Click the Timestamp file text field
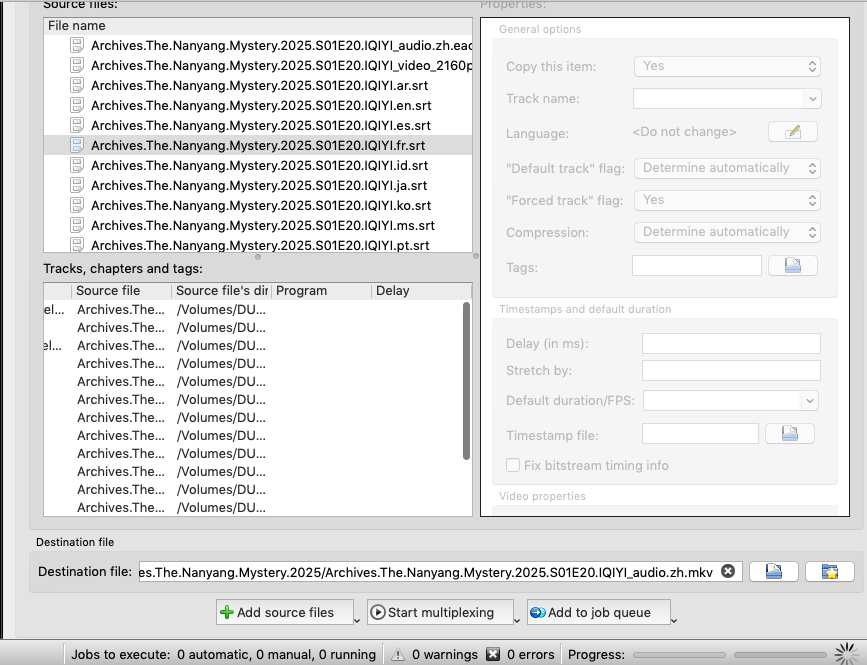 click(700, 434)
